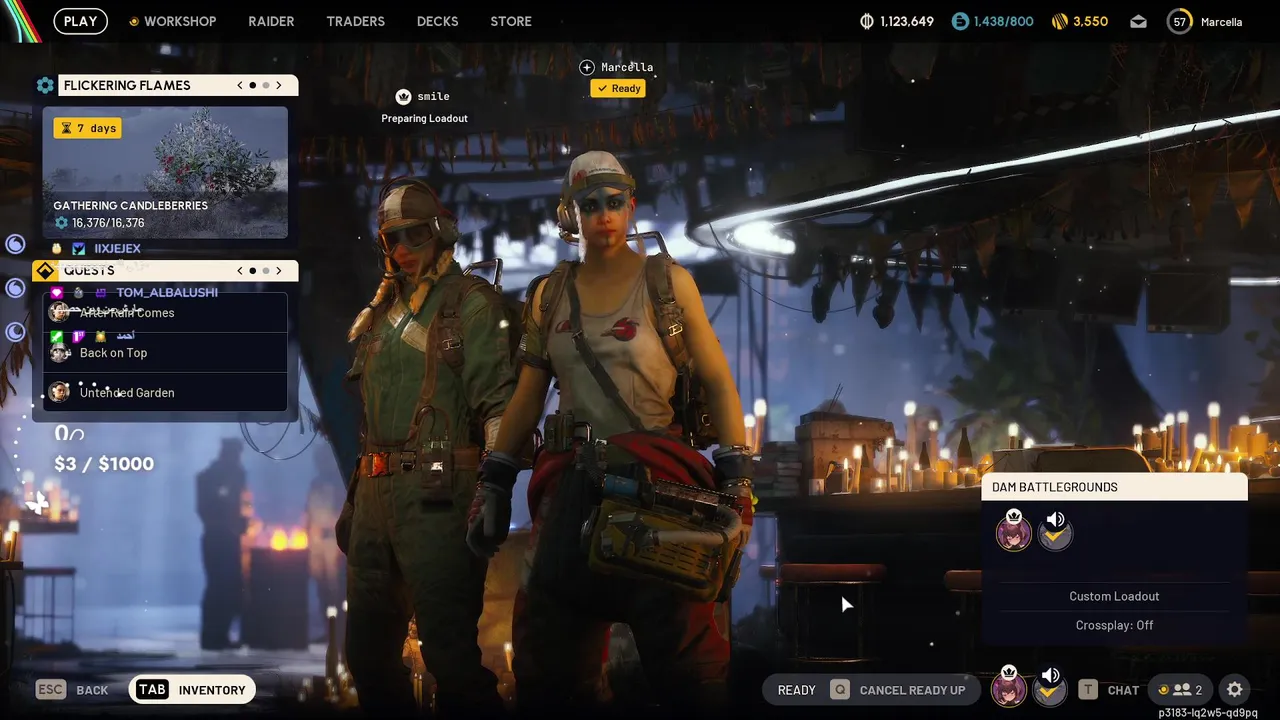Viewport: 1280px width, 720px height.
Task: Toggle bottom bar voice speaker icon
Action: point(1051,676)
